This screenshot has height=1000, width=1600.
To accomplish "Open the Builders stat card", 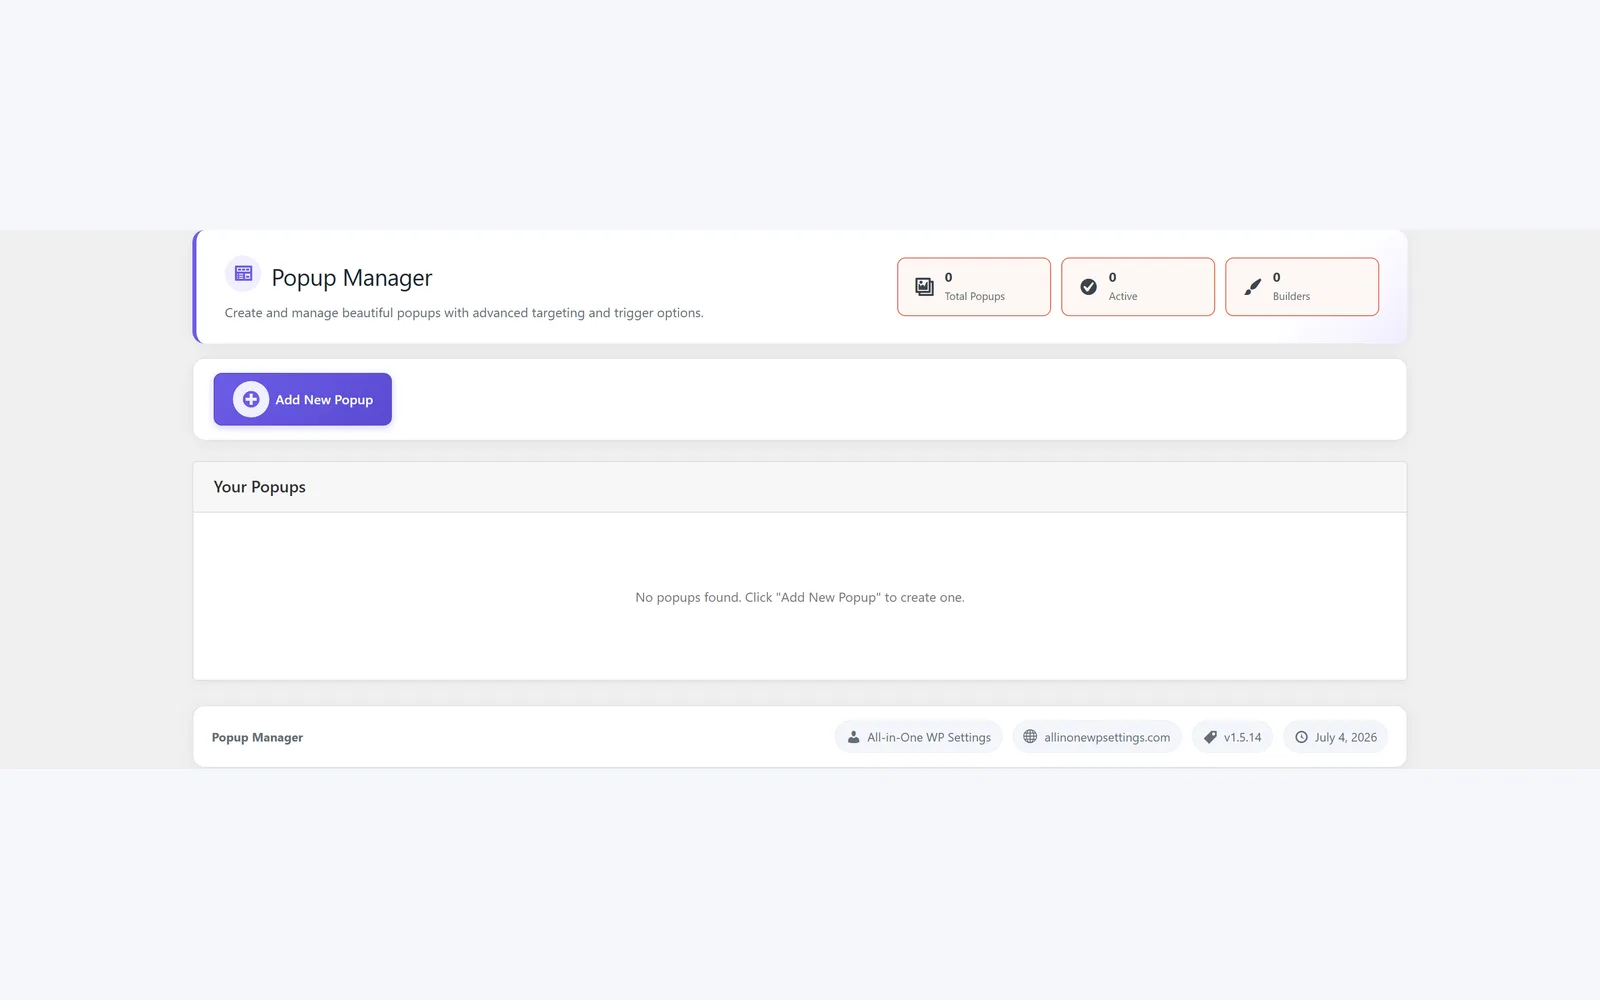I will (1302, 287).
